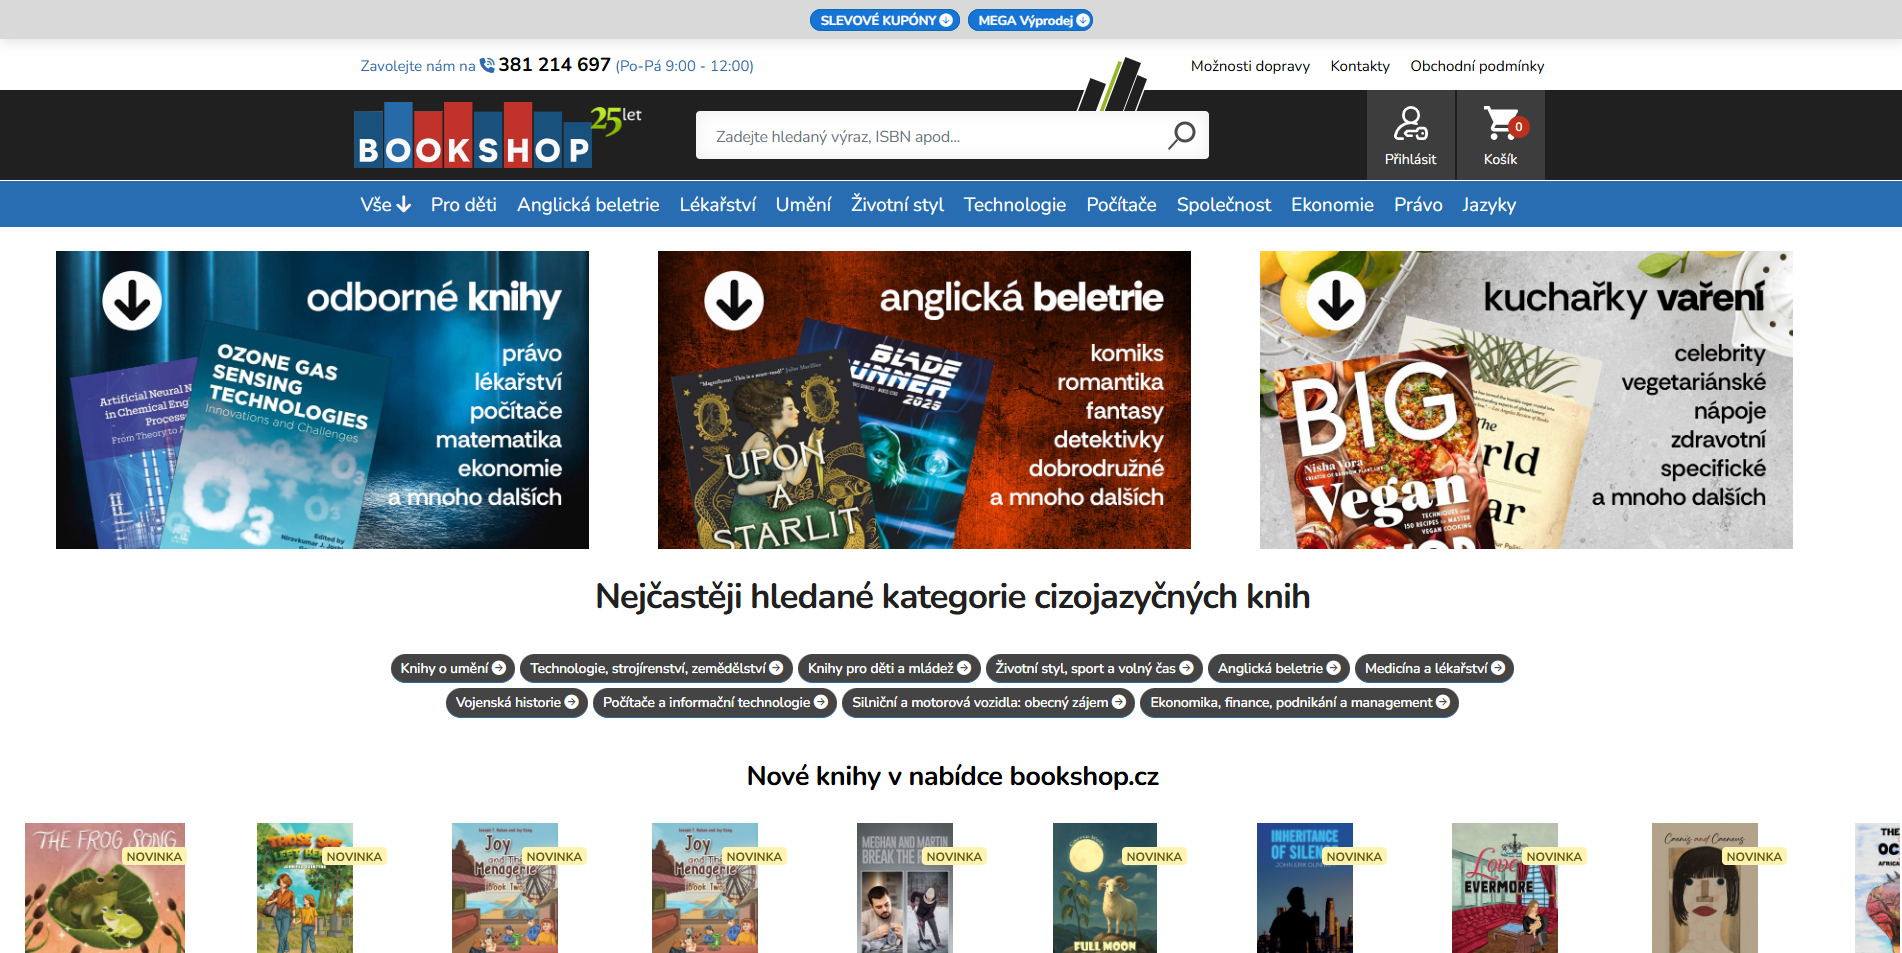1902x953 pixels.
Task: Open the Košík shopping cart icon
Action: coord(1500,125)
